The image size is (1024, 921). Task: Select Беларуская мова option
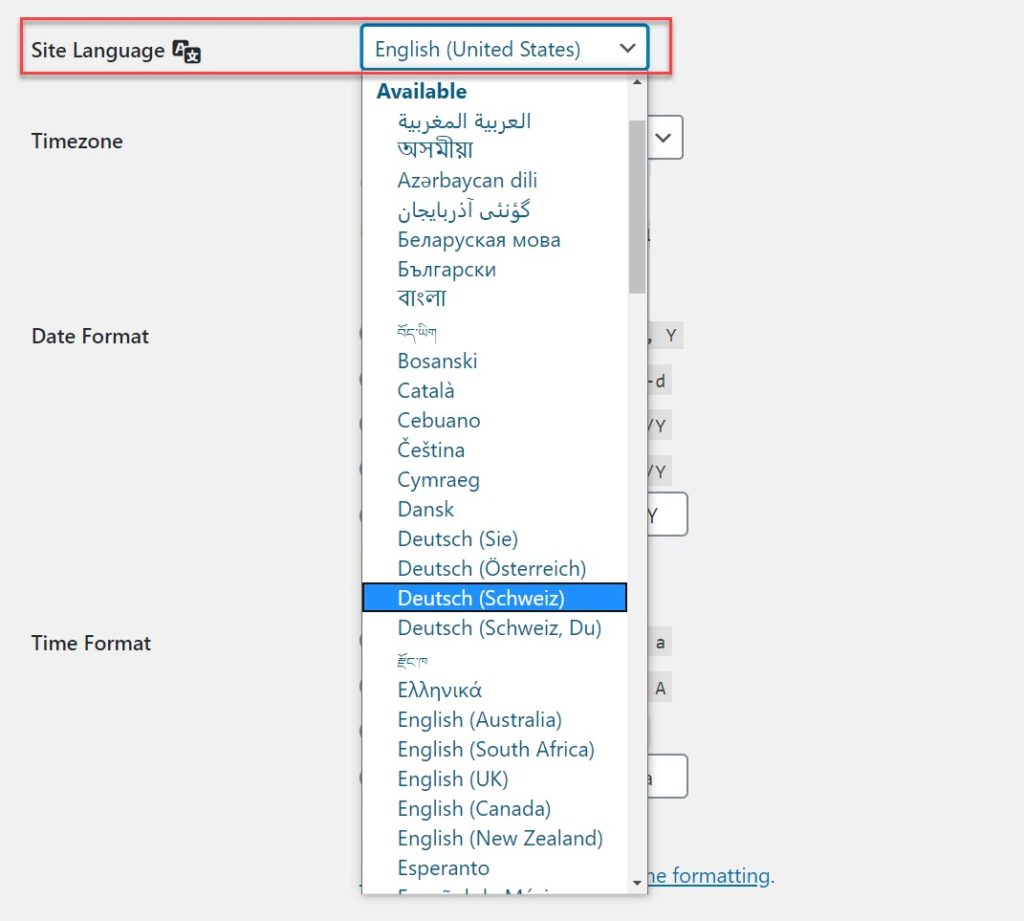478,240
